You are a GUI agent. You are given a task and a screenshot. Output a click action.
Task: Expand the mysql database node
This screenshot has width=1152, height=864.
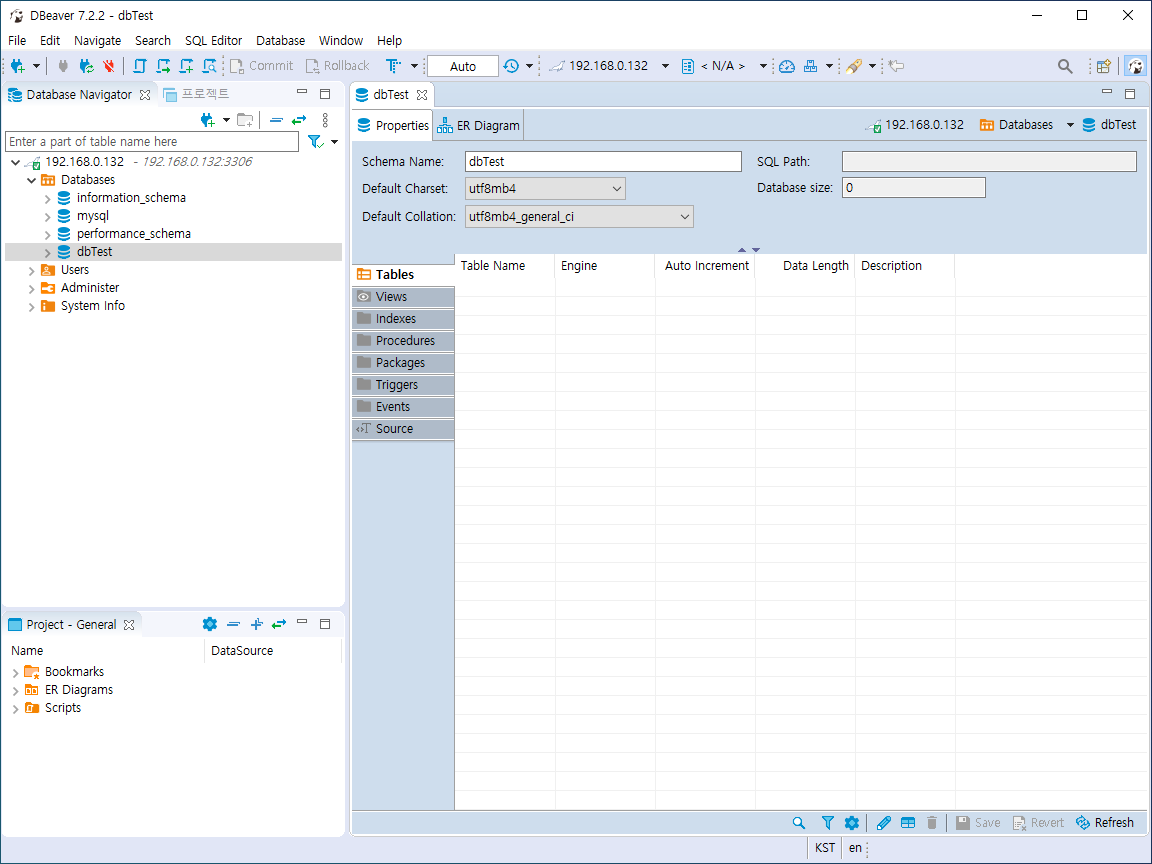click(48, 217)
